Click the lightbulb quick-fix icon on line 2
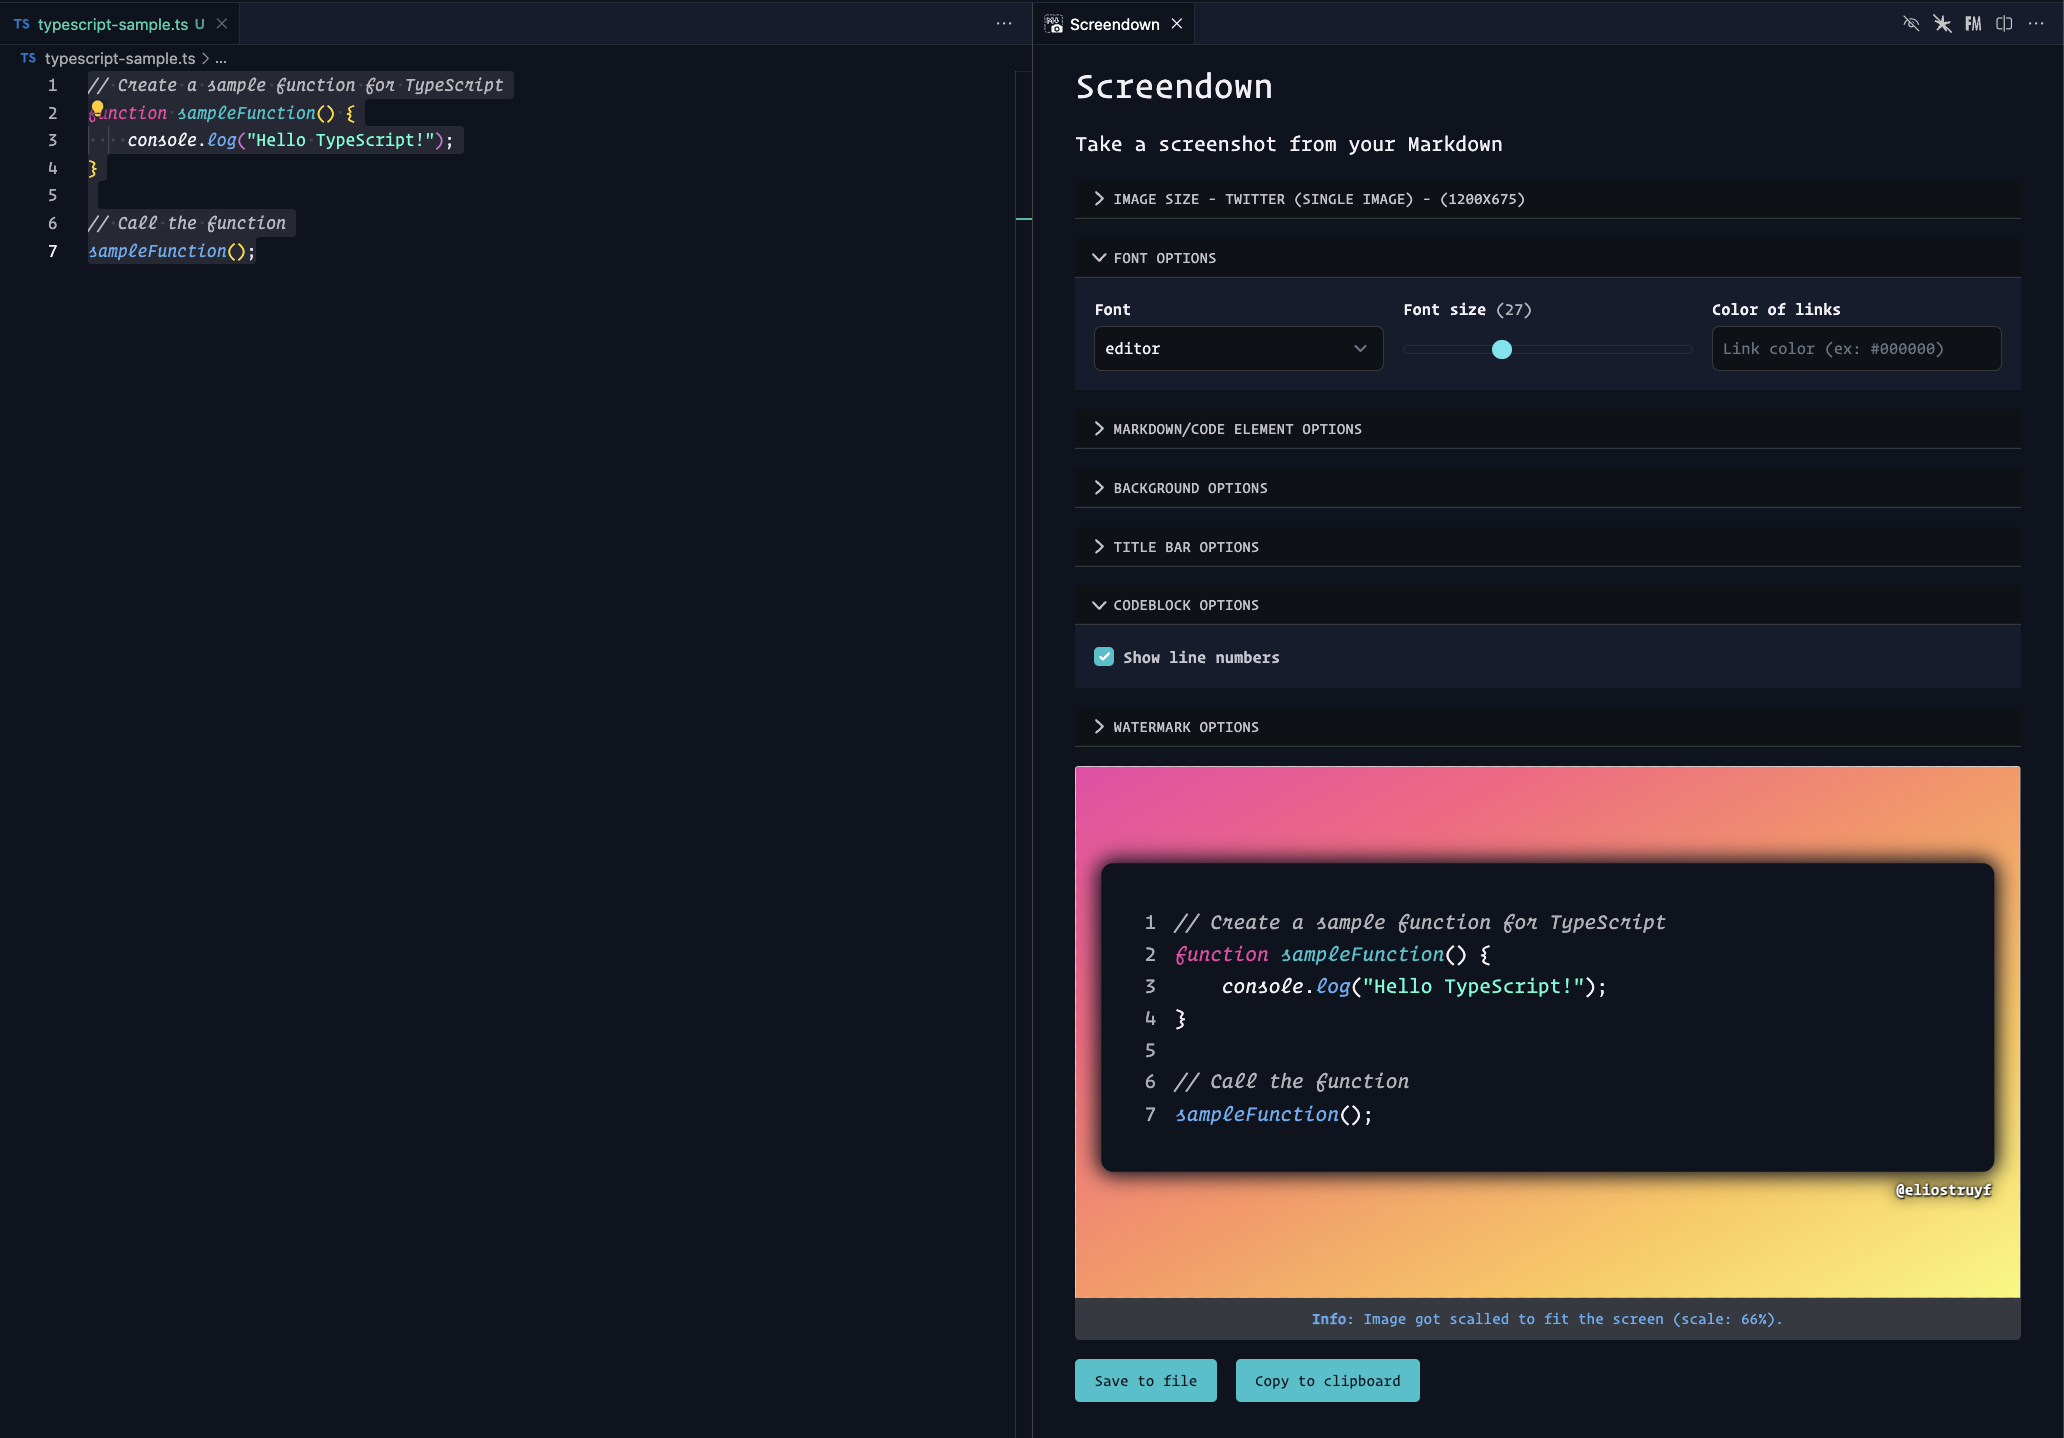 pos(97,108)
